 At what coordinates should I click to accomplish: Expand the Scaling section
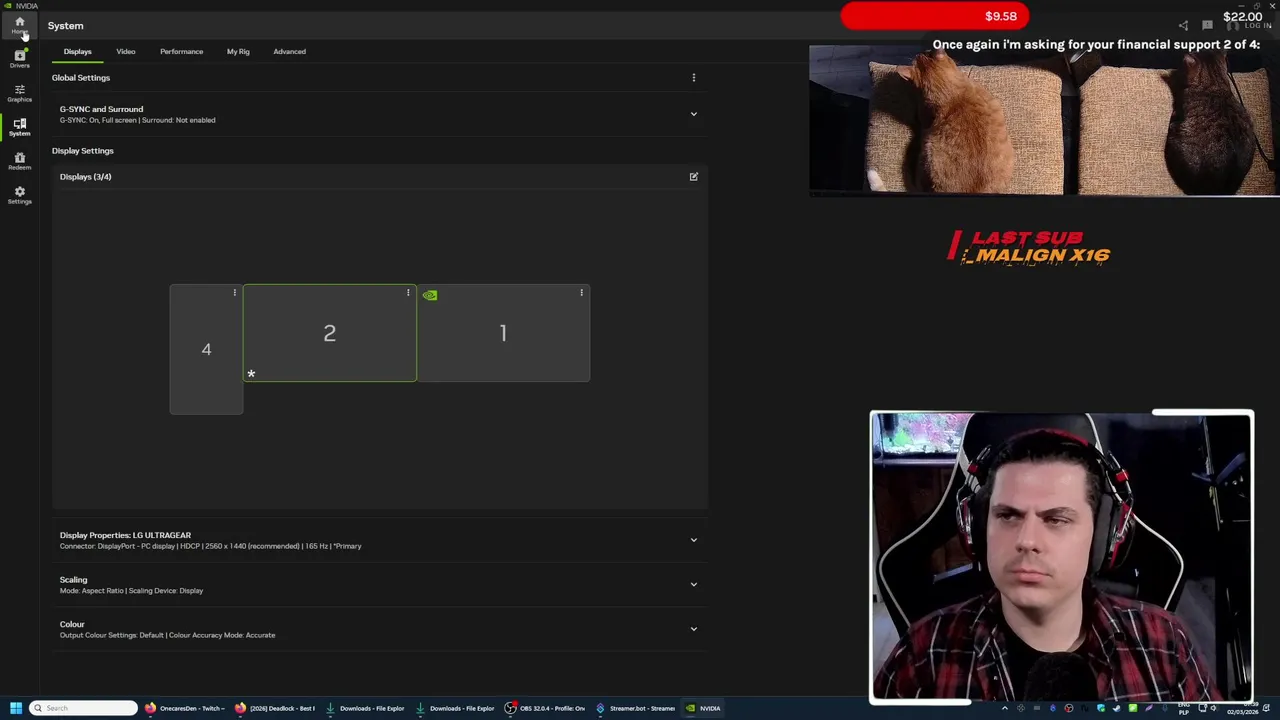(379, 585)
